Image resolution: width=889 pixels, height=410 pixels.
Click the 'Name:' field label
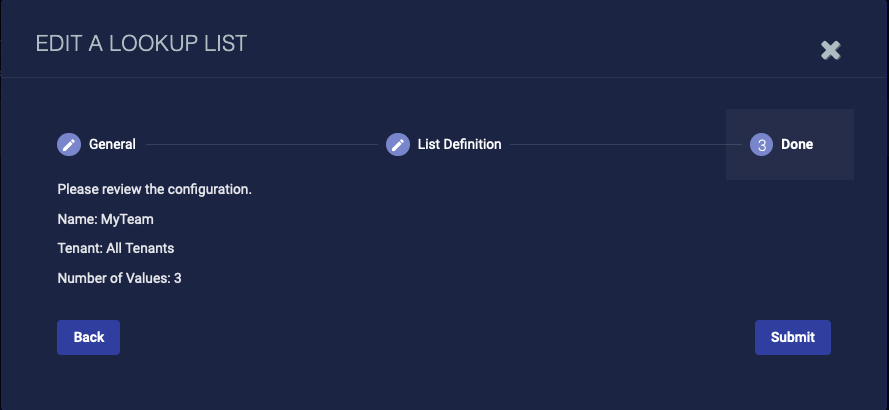pyautogui.click(x=77, y=219)
